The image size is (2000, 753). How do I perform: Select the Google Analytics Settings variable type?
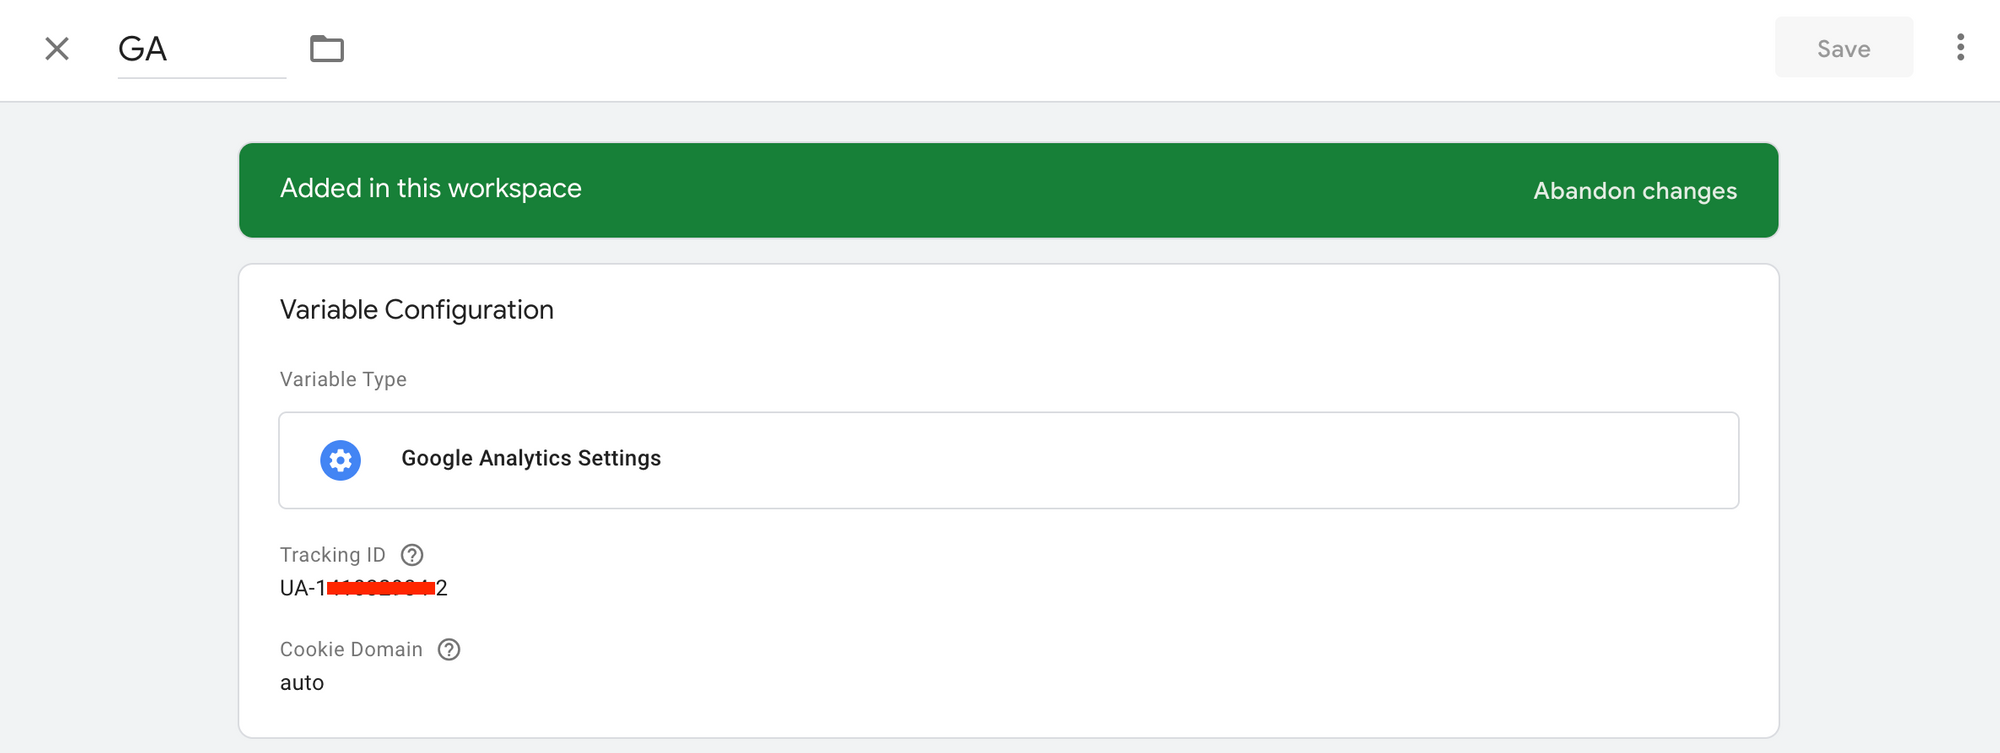(x=1008, y=460)
